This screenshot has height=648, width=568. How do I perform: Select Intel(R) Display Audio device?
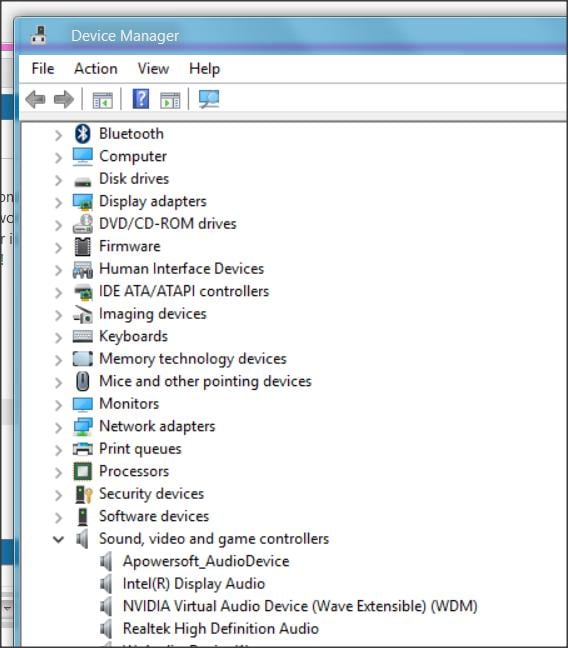[x=194, y=584]
